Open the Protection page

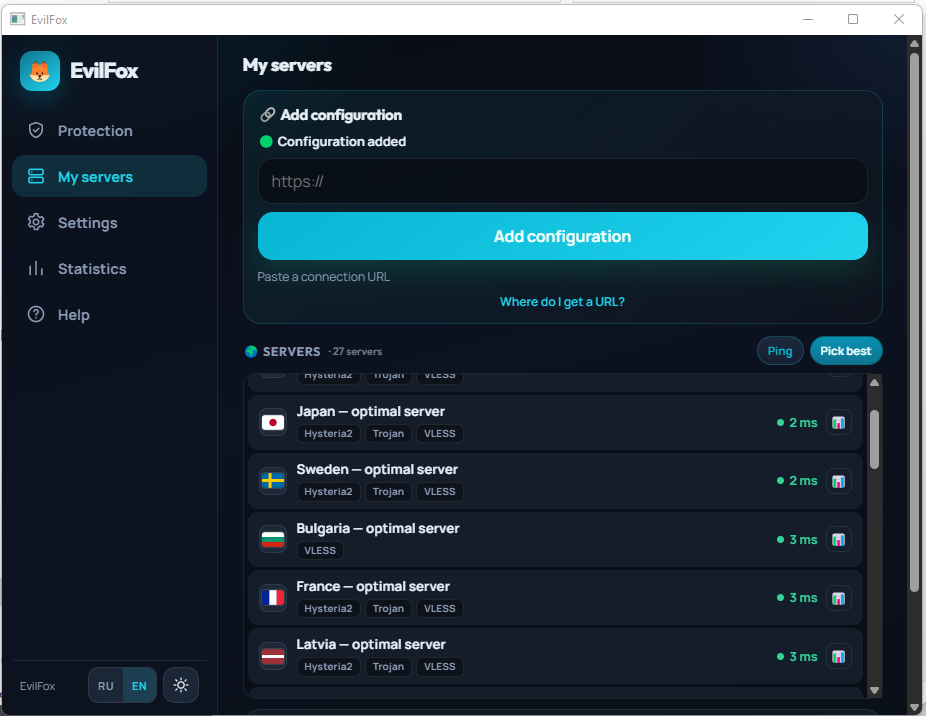point(109,131)
